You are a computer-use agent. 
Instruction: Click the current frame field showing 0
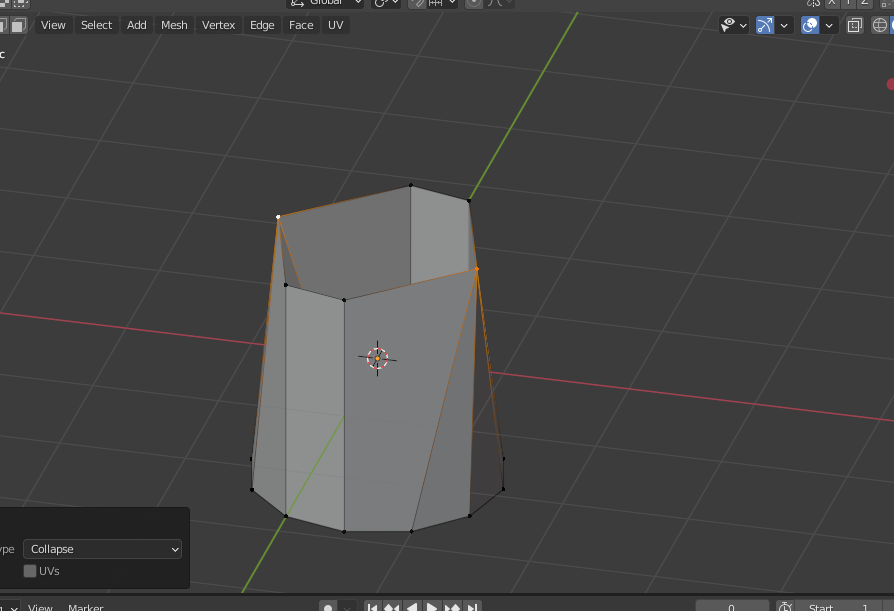click(732, 607)
